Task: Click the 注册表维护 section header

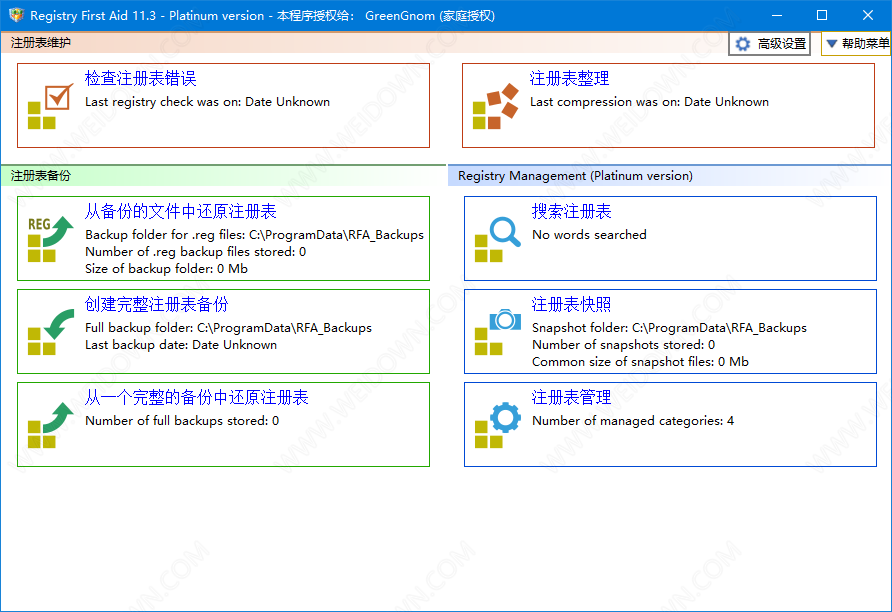Action: pyautogui.click(x=40, y=43)
